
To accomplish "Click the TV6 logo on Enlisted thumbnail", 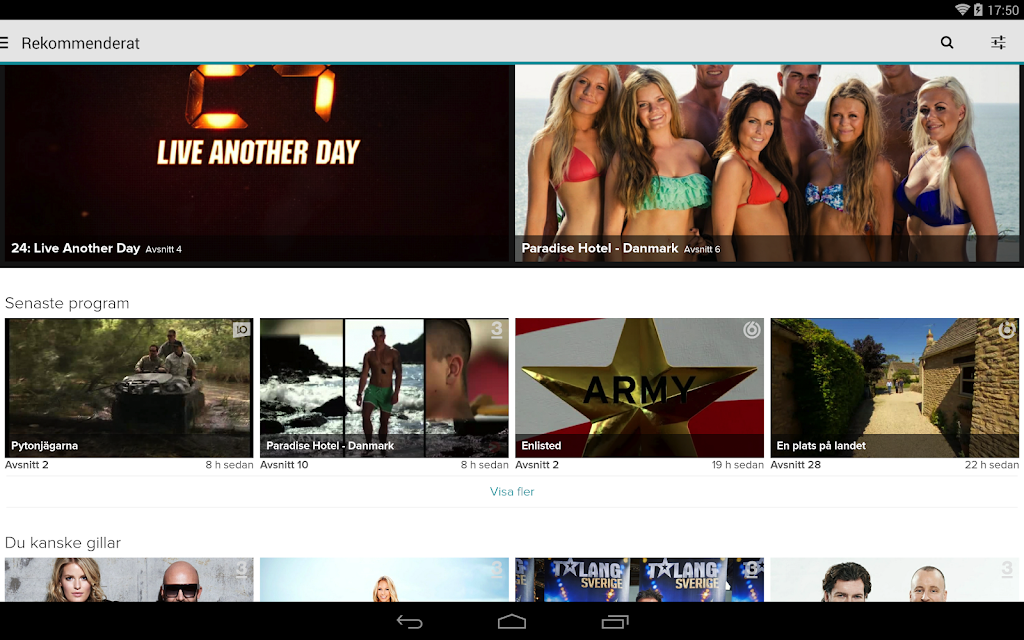I will tap(752, 330).
